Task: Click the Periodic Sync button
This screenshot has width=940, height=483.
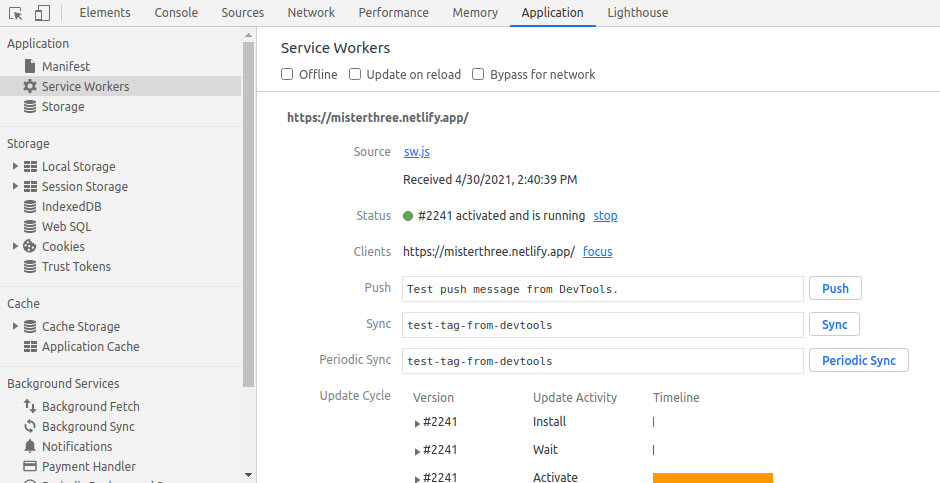Action: 858,360
